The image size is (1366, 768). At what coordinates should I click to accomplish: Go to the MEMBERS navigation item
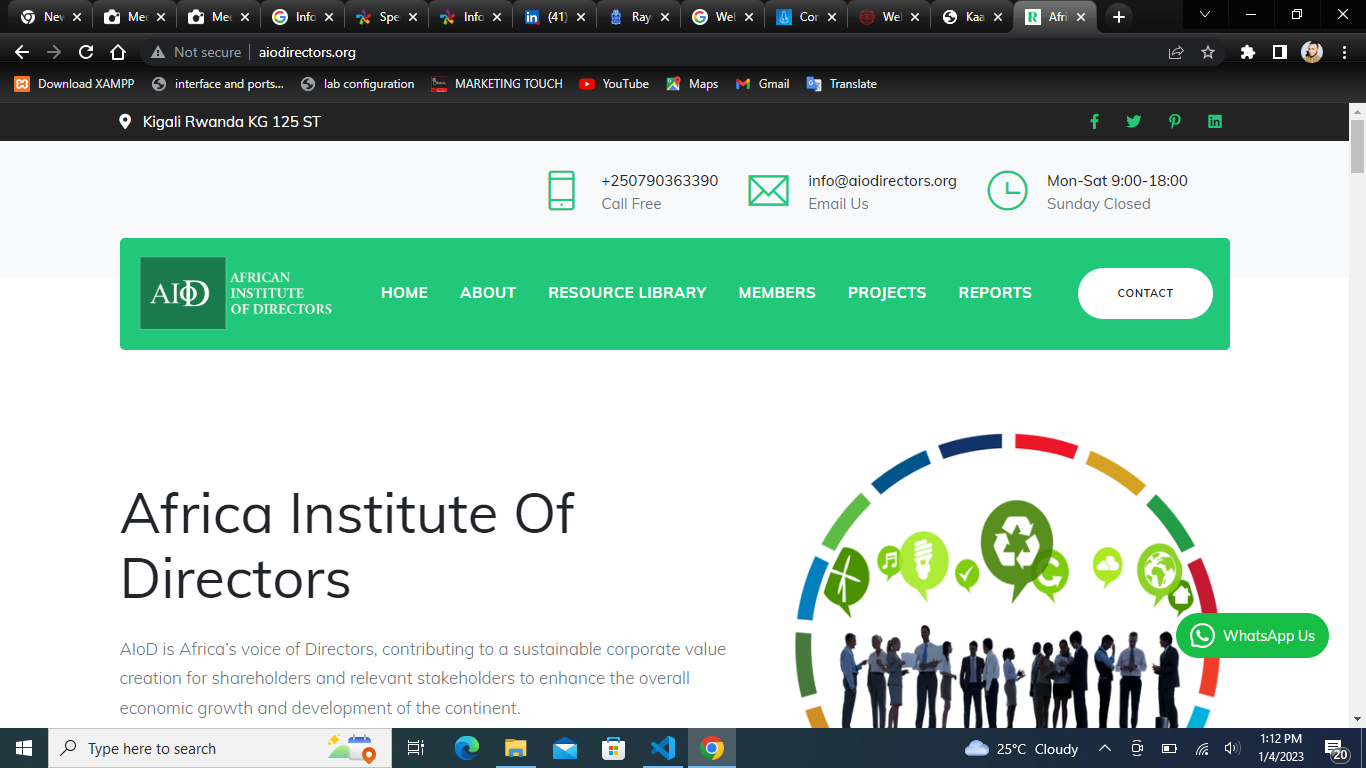tap(777, 293)
